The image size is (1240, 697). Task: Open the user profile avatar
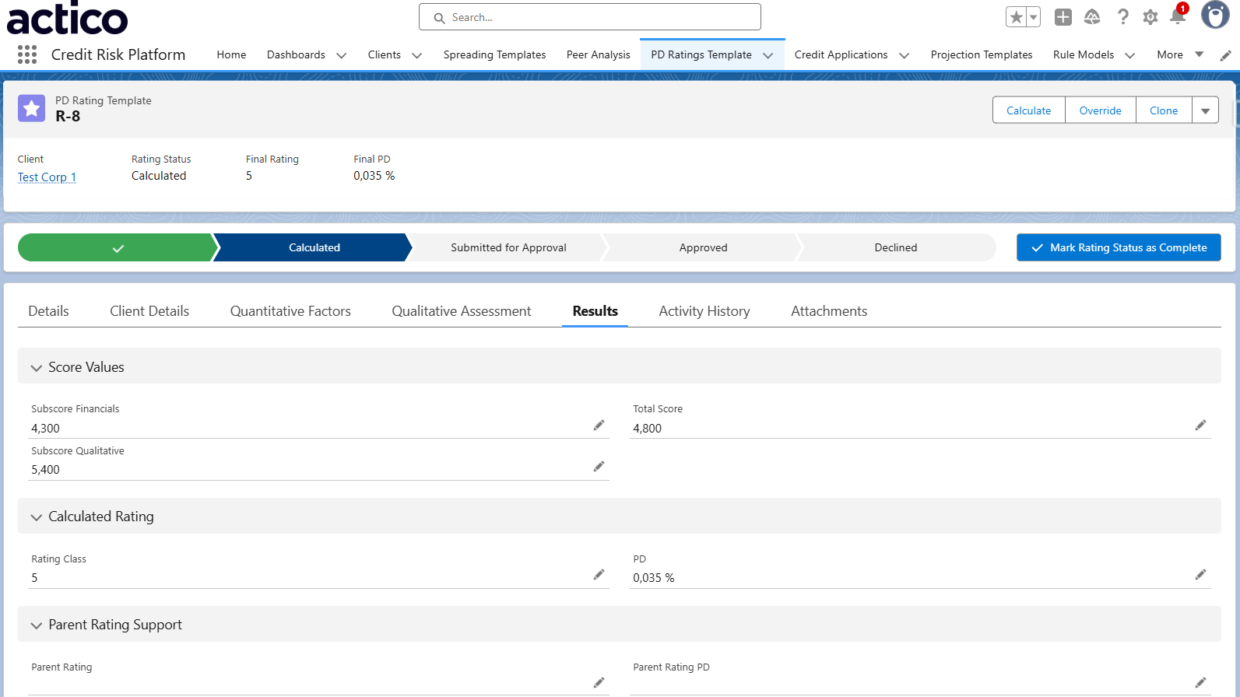[x=1214, y=15]
